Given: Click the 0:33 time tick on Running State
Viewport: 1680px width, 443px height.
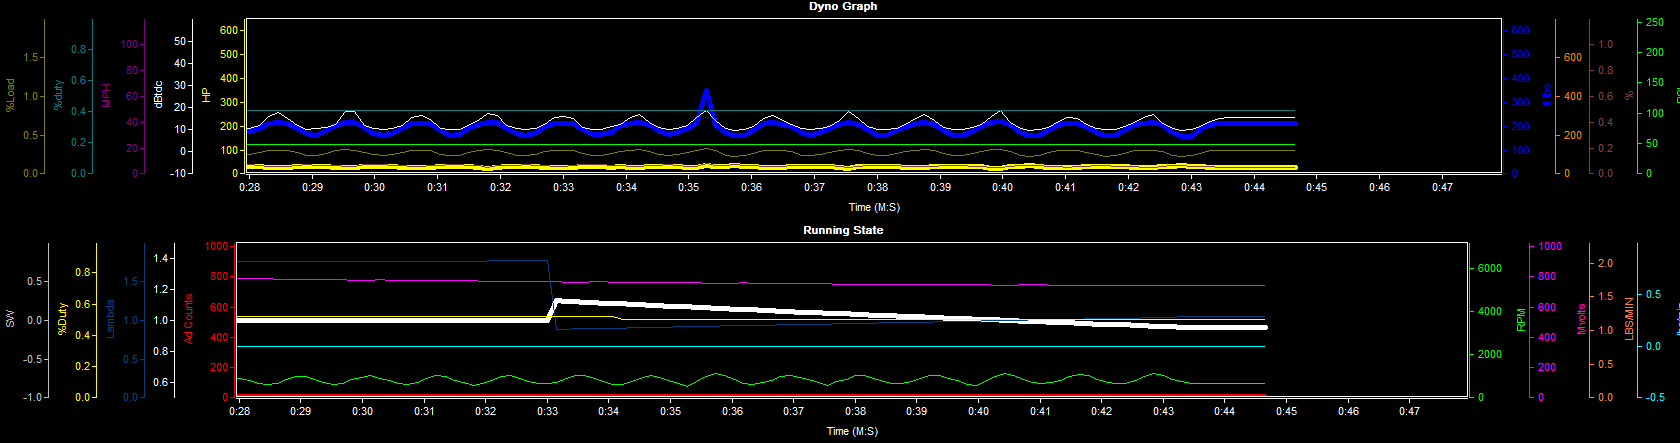Looking at the screenshot, I should click(x=547, y=411).
